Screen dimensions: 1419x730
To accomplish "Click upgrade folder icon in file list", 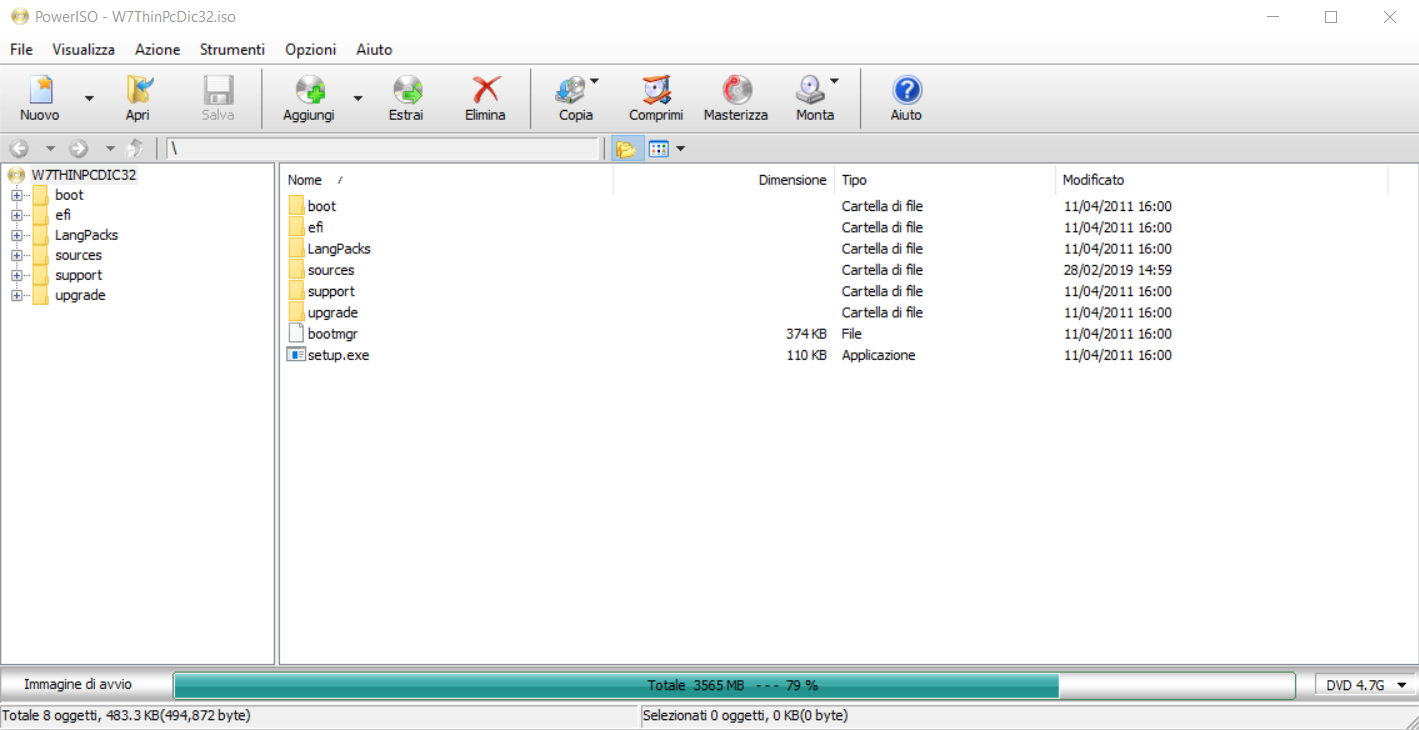I will 296,312.
